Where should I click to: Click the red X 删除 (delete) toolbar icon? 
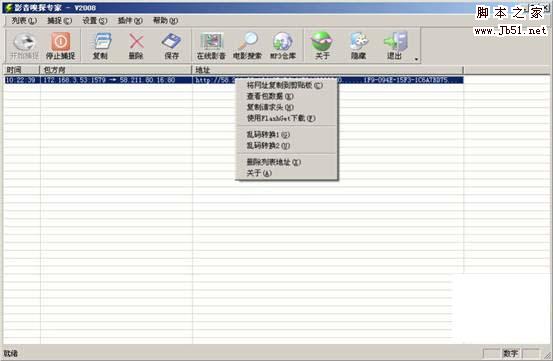(136, 46)
